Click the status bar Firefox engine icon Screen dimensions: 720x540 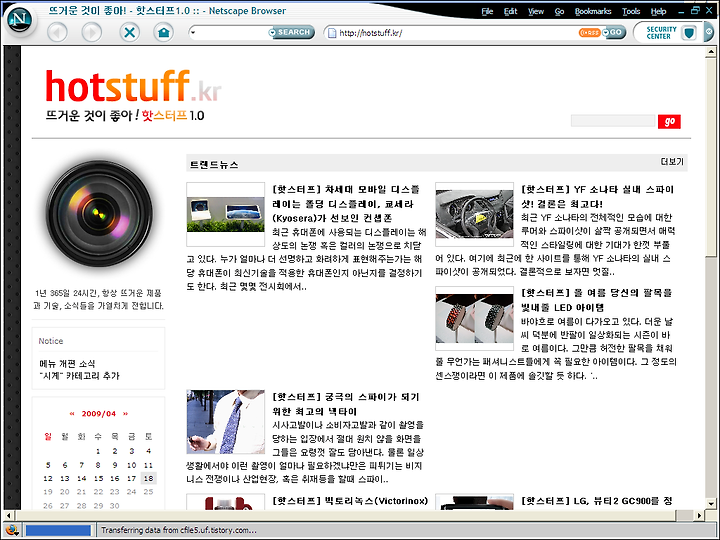pyautogui.click(x=12, y=530)
